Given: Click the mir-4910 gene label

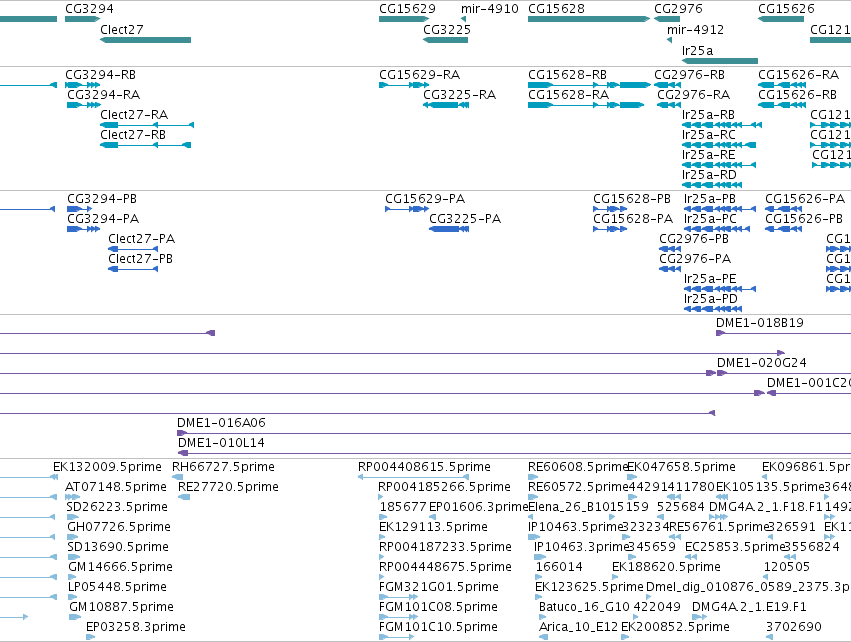Looking at the screenshot, I should coord(490,9).
